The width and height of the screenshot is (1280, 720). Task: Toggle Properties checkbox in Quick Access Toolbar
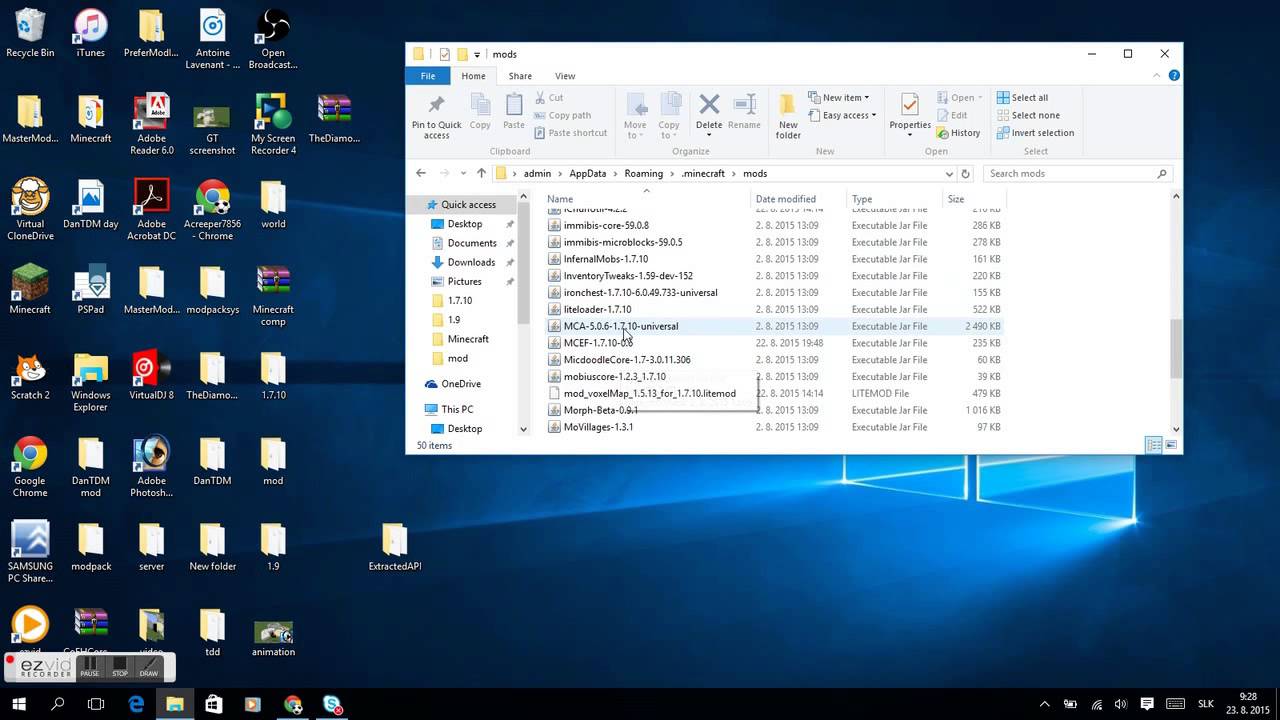click(x=445, y=54)
